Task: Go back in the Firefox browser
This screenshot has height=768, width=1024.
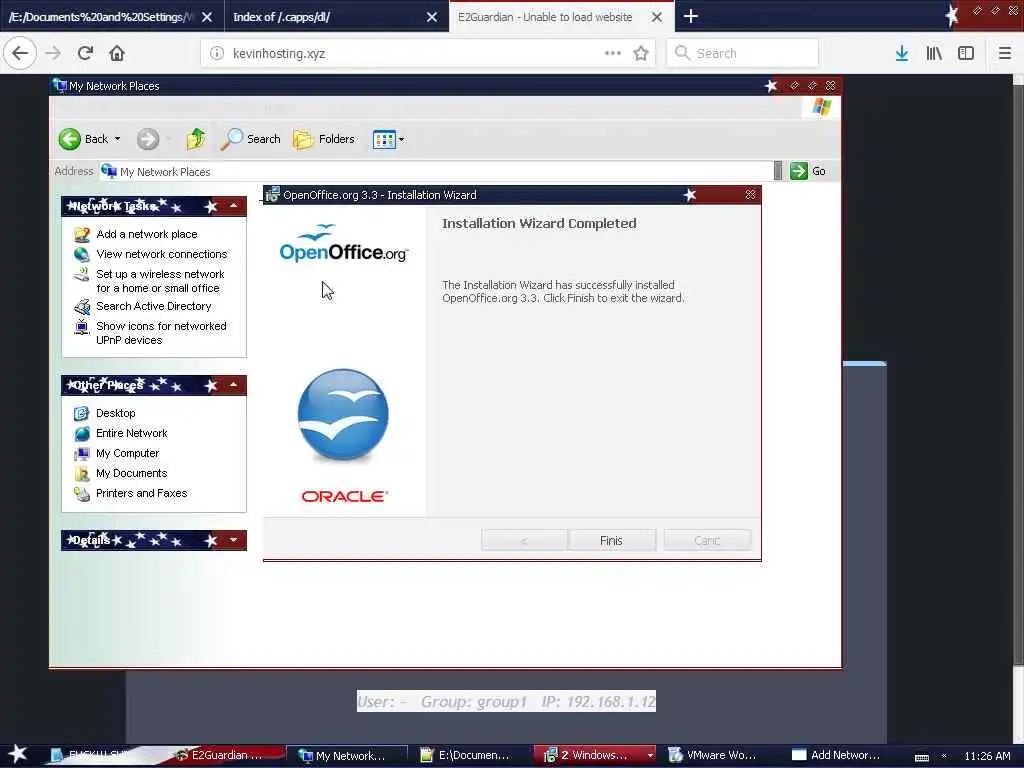Action: click(x=20, y=53)
